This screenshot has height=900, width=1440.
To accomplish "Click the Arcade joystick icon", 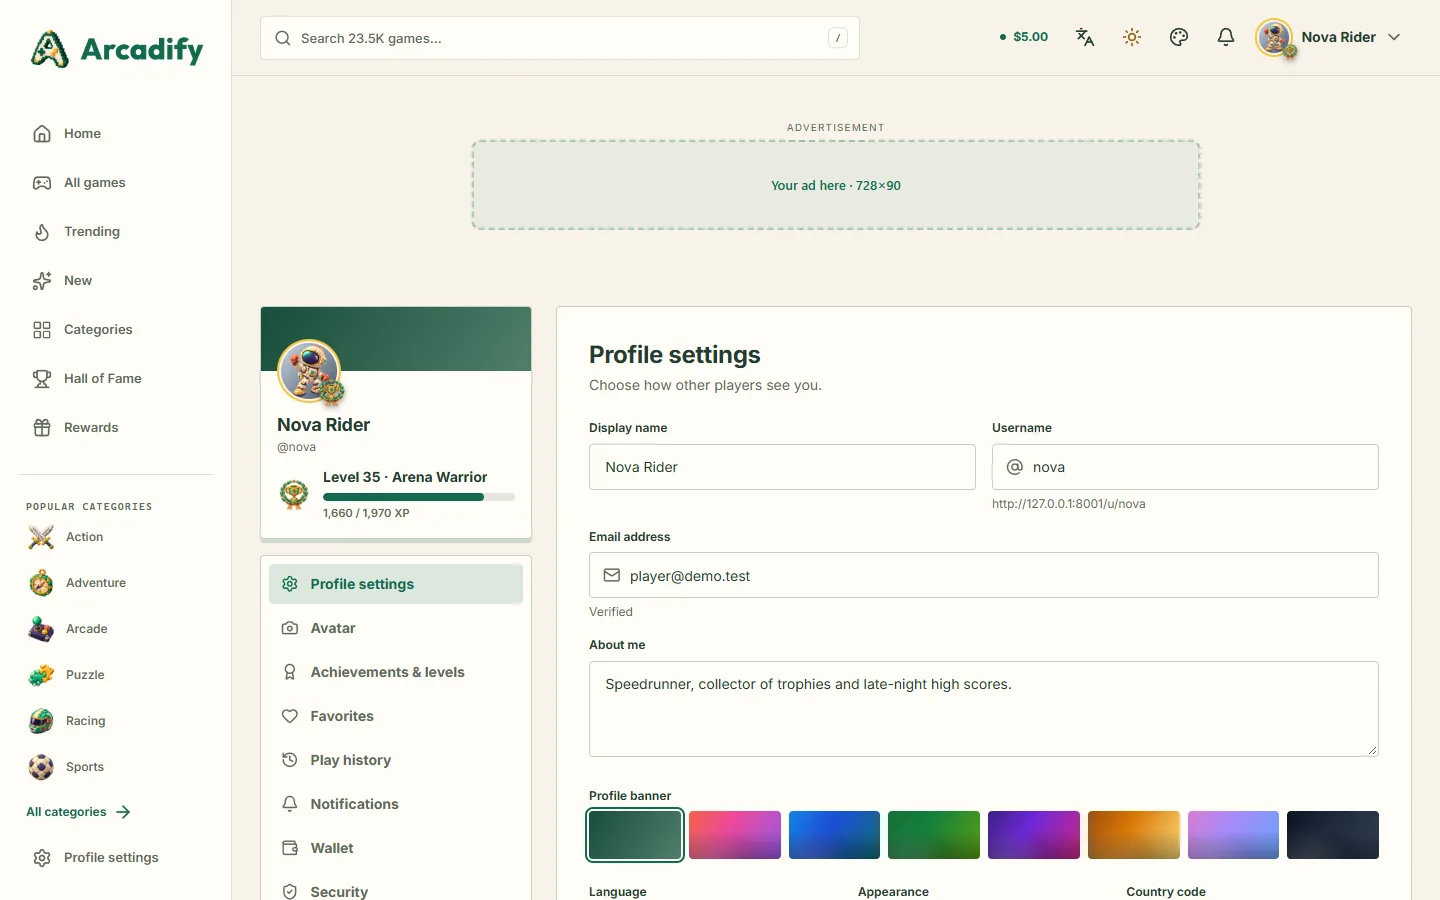I will click(41, 629).
